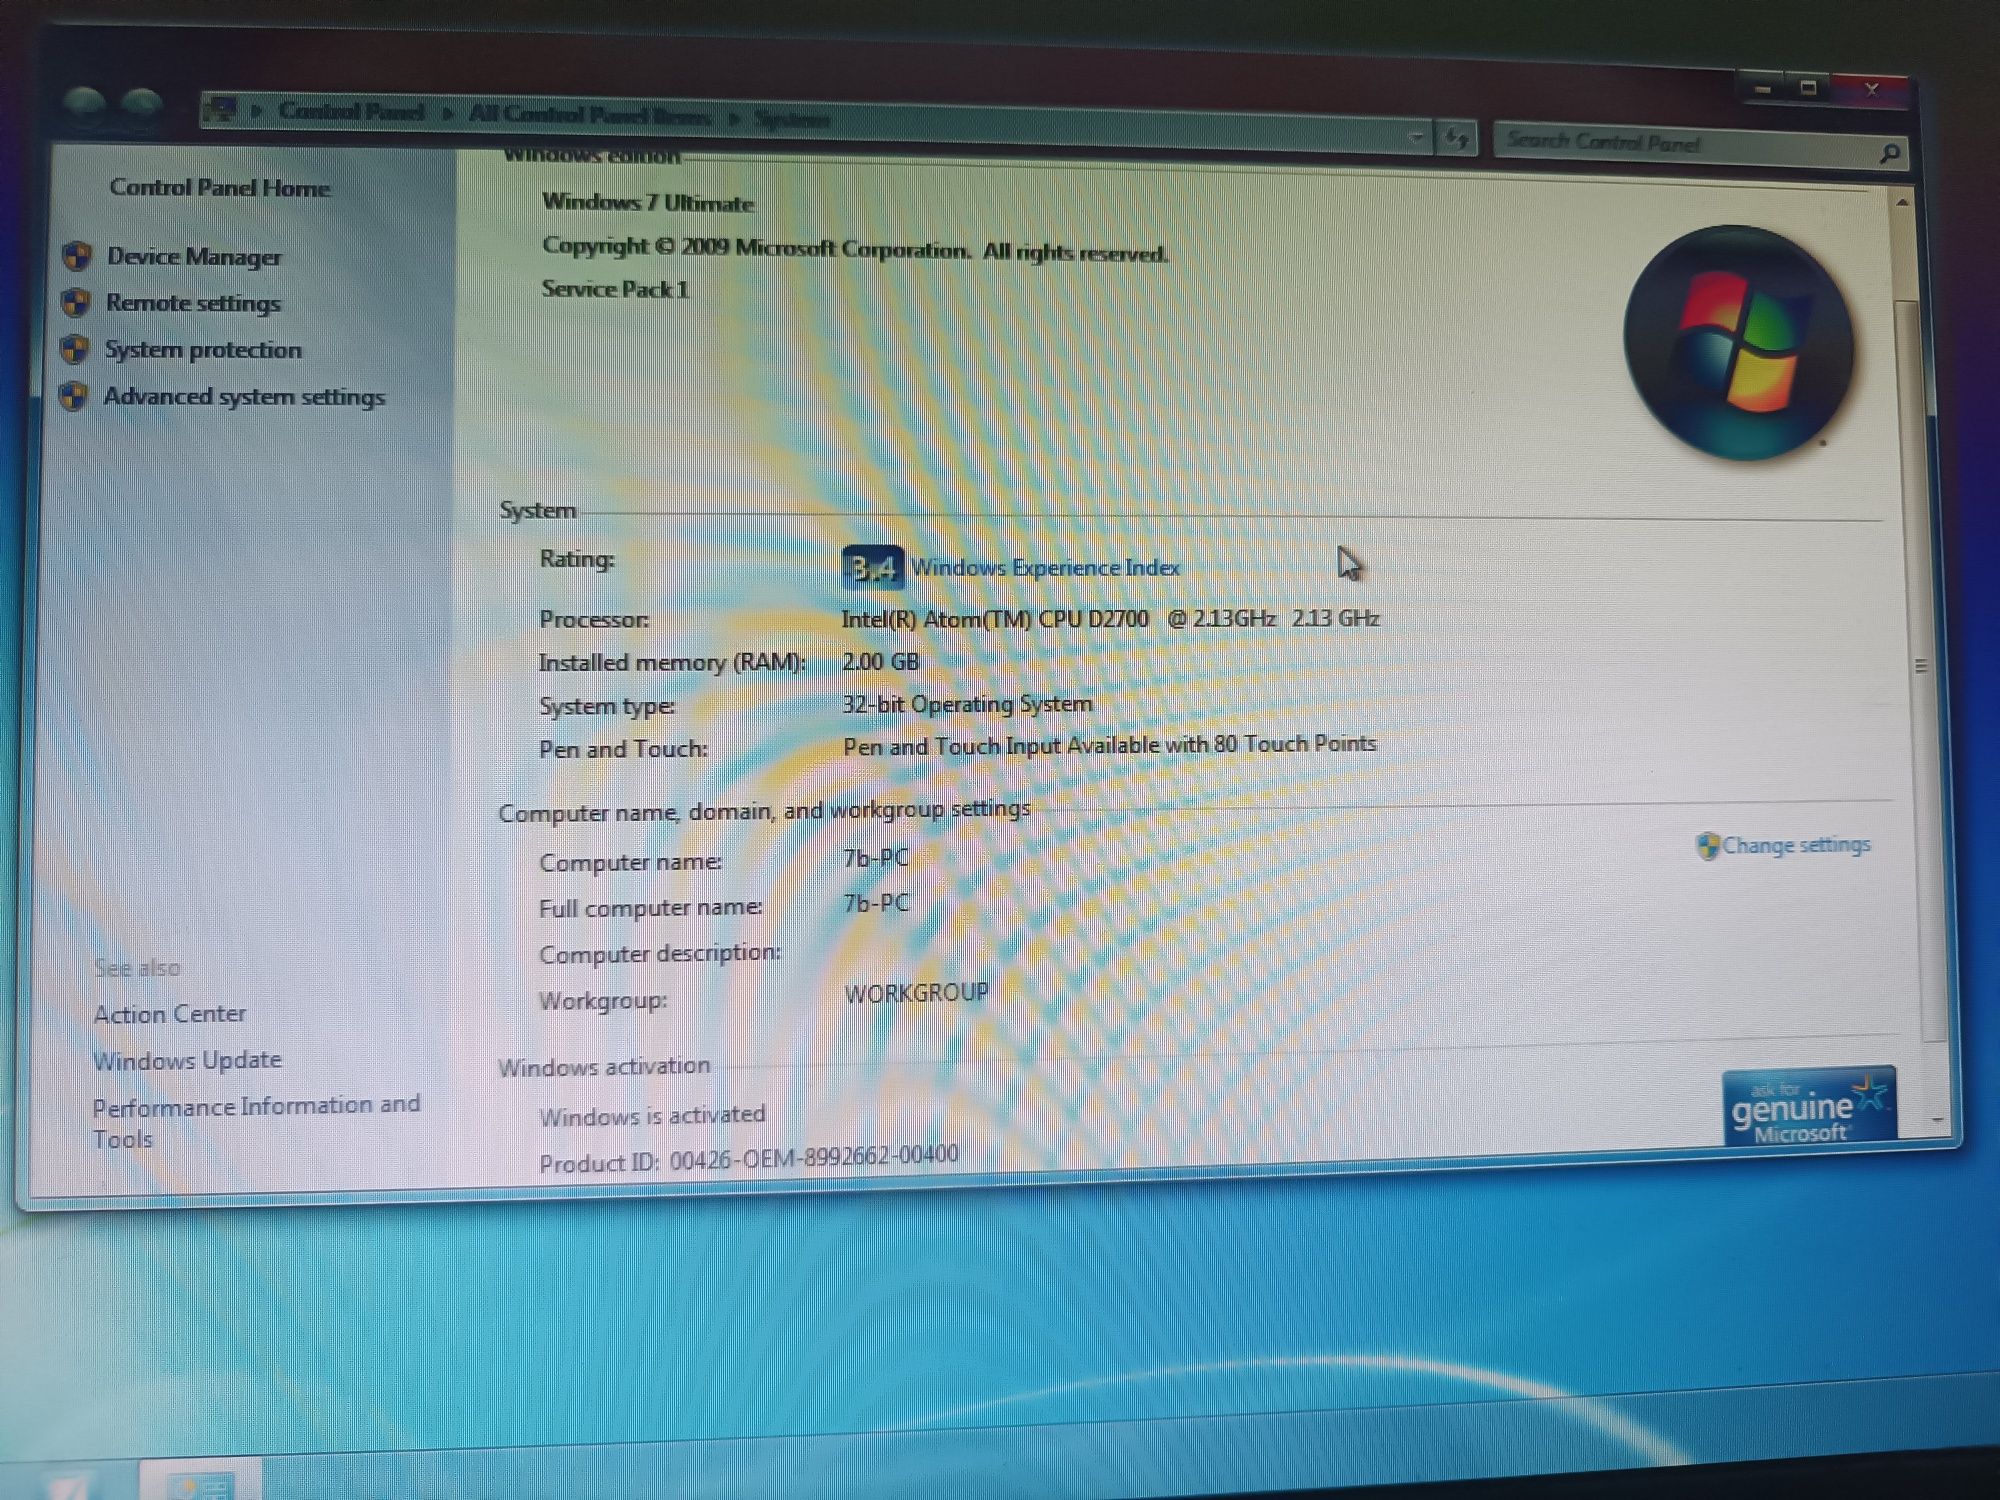Click the Advanced system settings shield icon
The height and width of the screenshot is (1500, 2000).
(74, 396)
